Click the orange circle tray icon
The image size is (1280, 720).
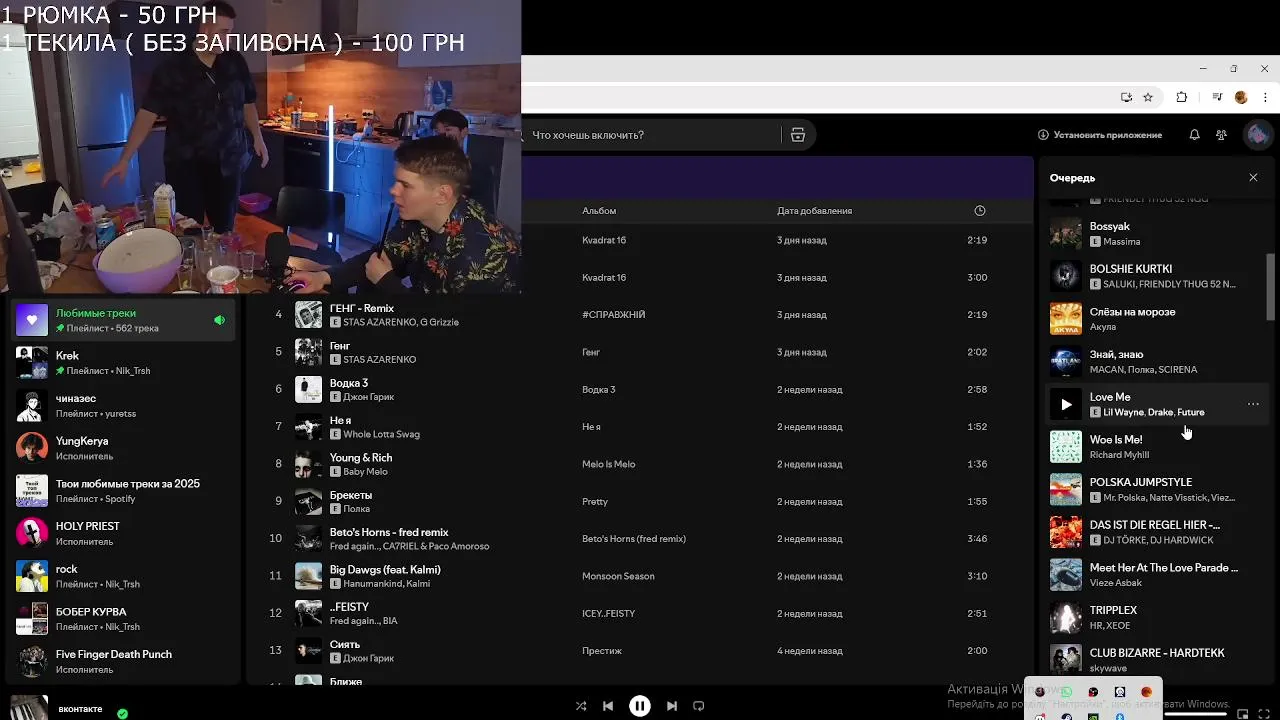click(x=1146, y=692)
